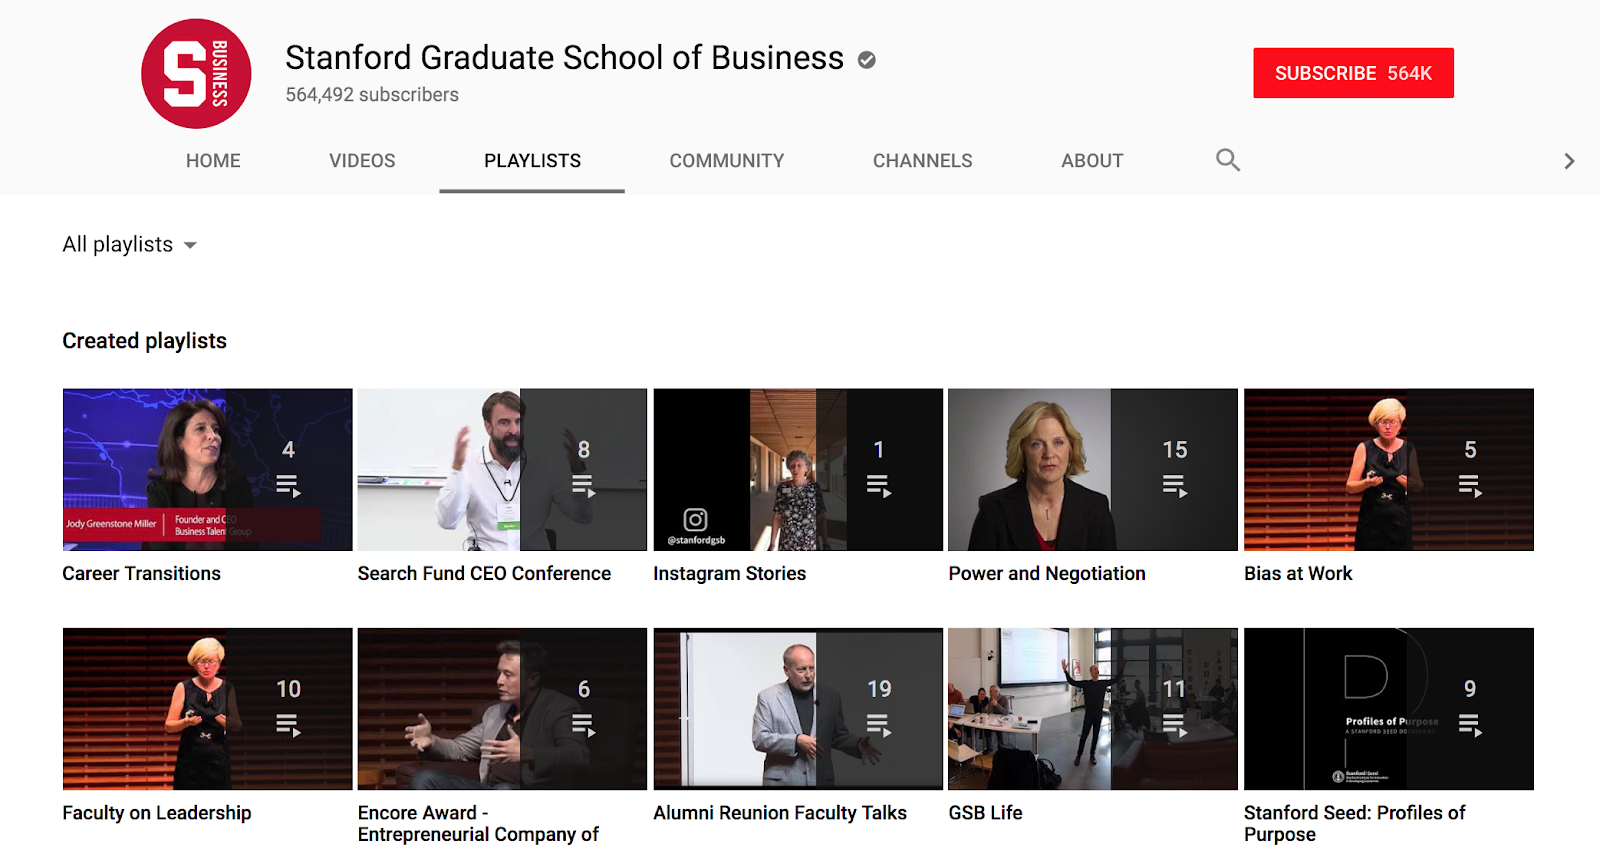This screenshot has height=861, width=1600.
Task: Open the Faculty on Leadership title link
Action: coord(157,813)
